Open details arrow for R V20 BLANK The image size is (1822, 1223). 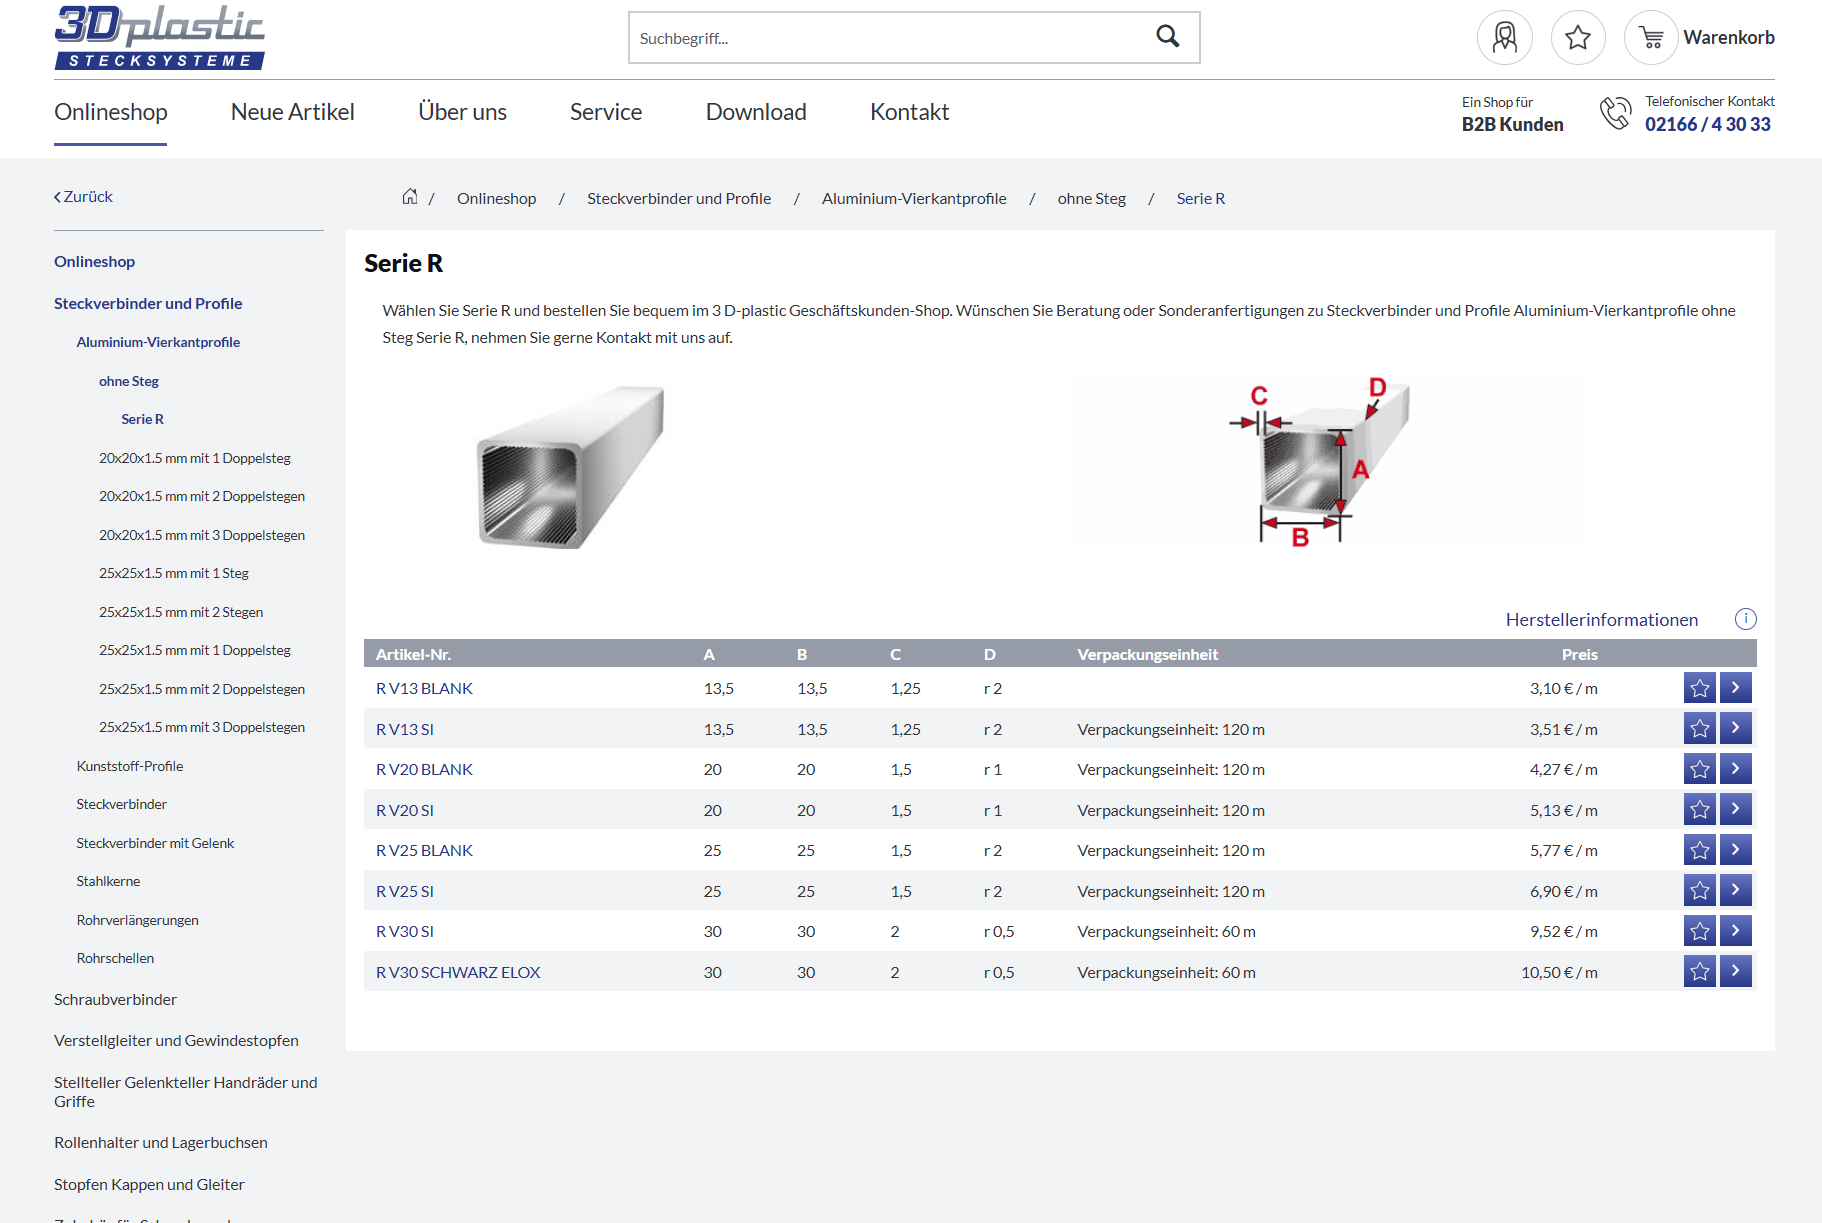[1735, 769]
